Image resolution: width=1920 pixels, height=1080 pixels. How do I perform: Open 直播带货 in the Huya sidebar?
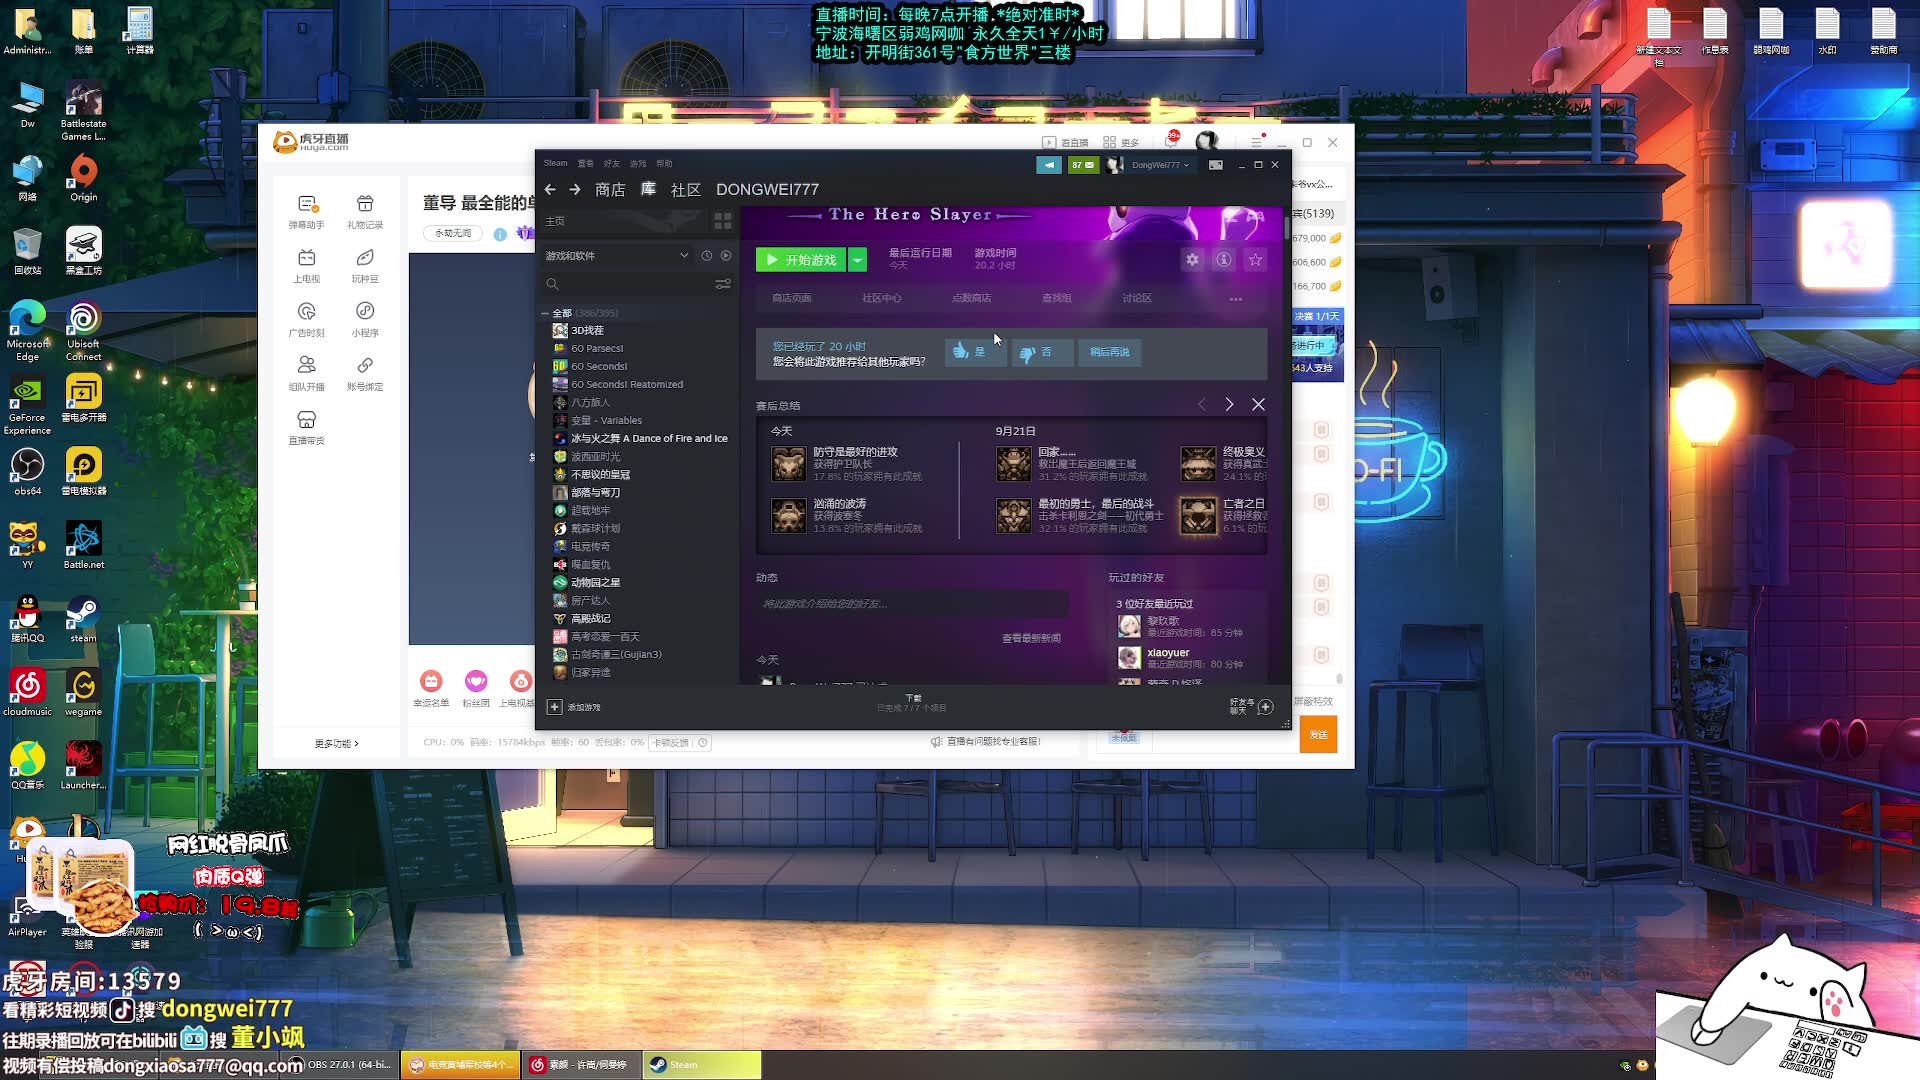point(307,428)
